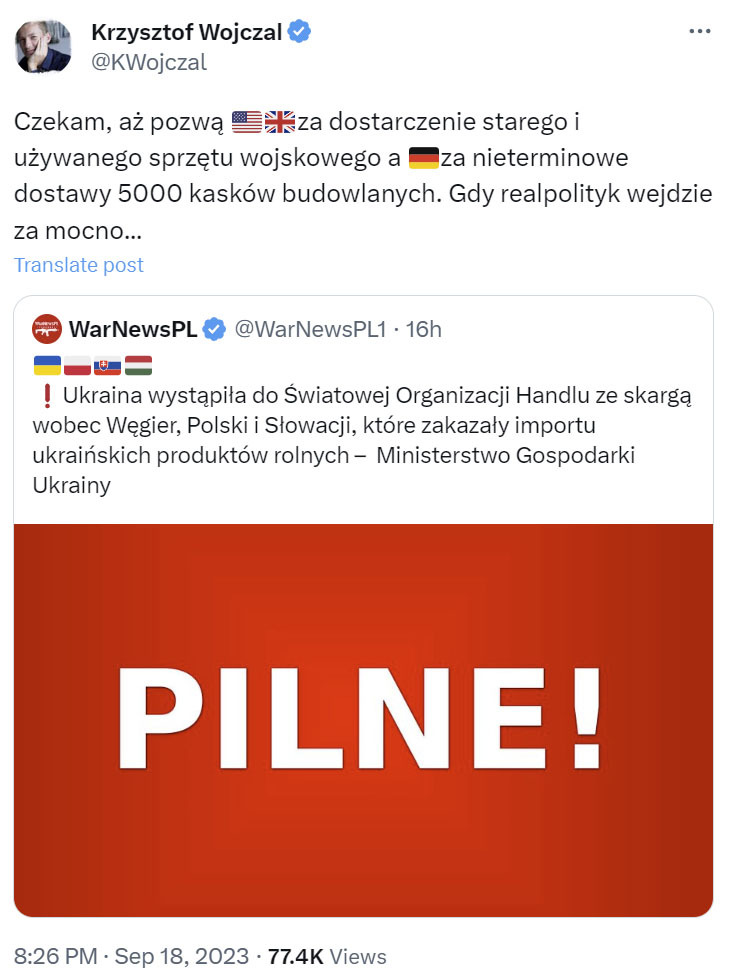
Task: View the 77.4K Views count
Action: point(326,955)
